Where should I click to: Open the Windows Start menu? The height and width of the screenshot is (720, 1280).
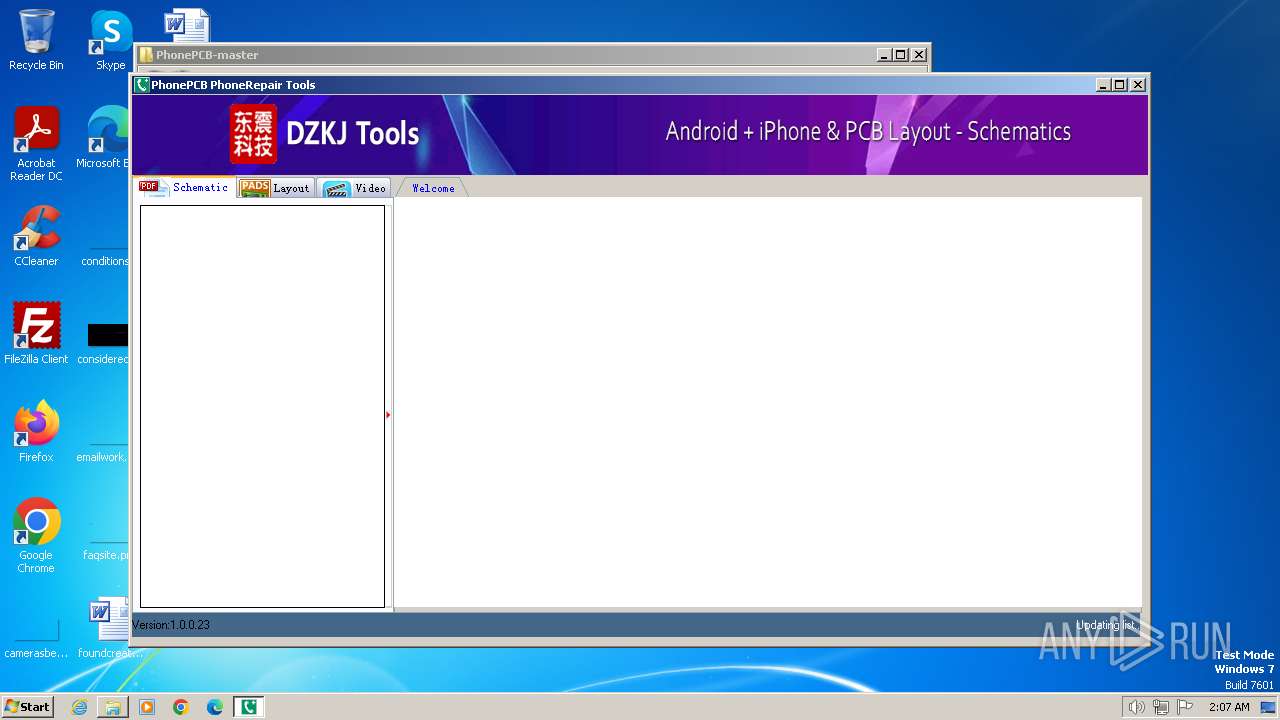(28, 707)
